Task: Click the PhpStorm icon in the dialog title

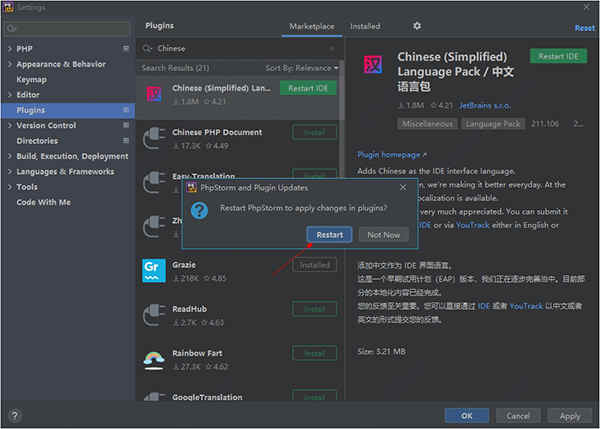Action: pyautogui.click(x=191, y=188)
